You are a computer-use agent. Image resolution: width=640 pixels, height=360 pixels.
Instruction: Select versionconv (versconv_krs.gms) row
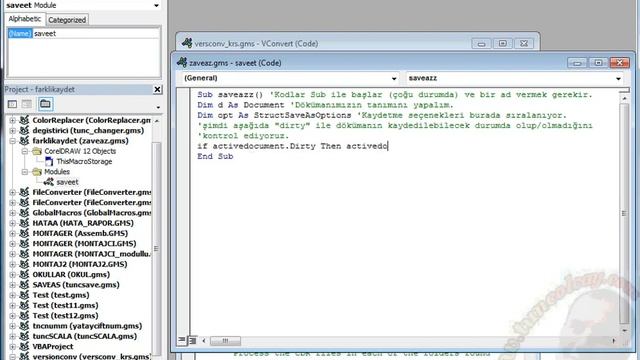tap(91, 356)
